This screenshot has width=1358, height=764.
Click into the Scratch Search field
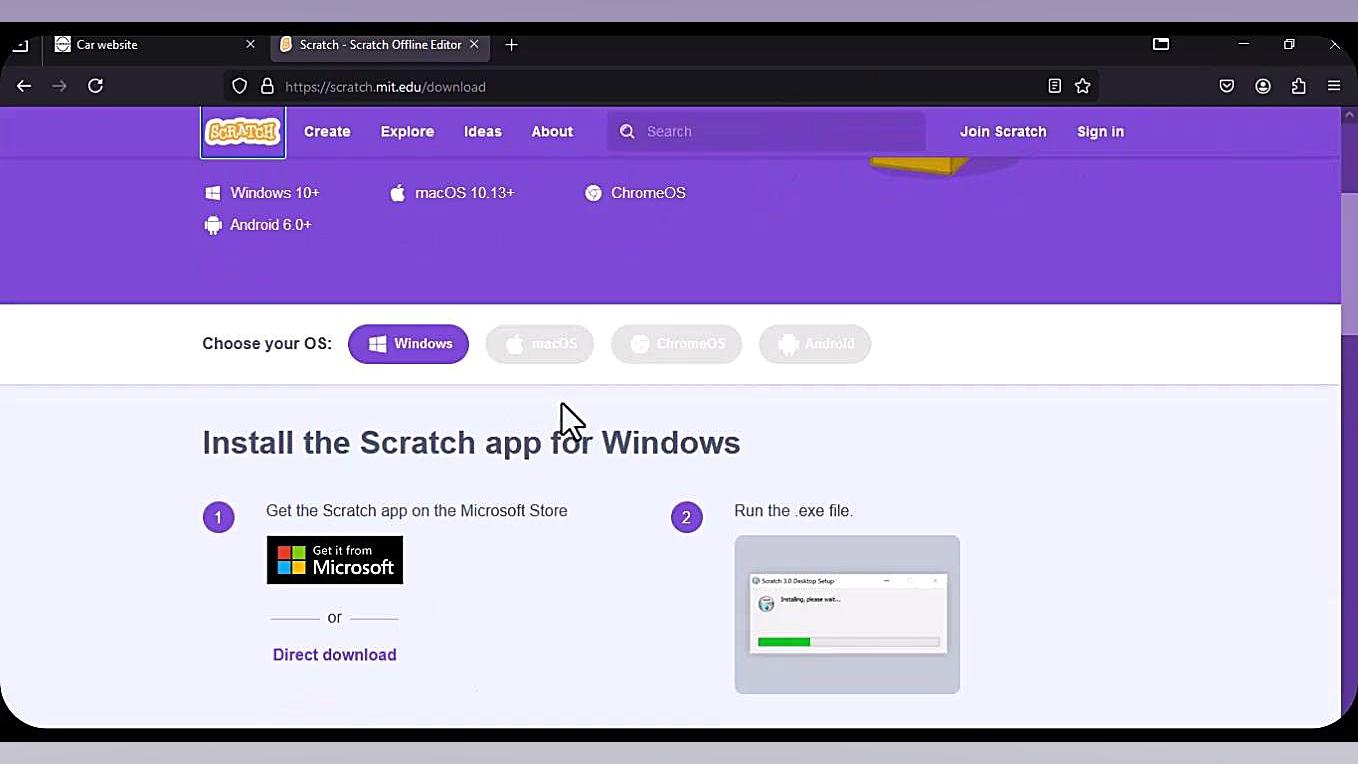pyautogui.click(x=766, y=131)
